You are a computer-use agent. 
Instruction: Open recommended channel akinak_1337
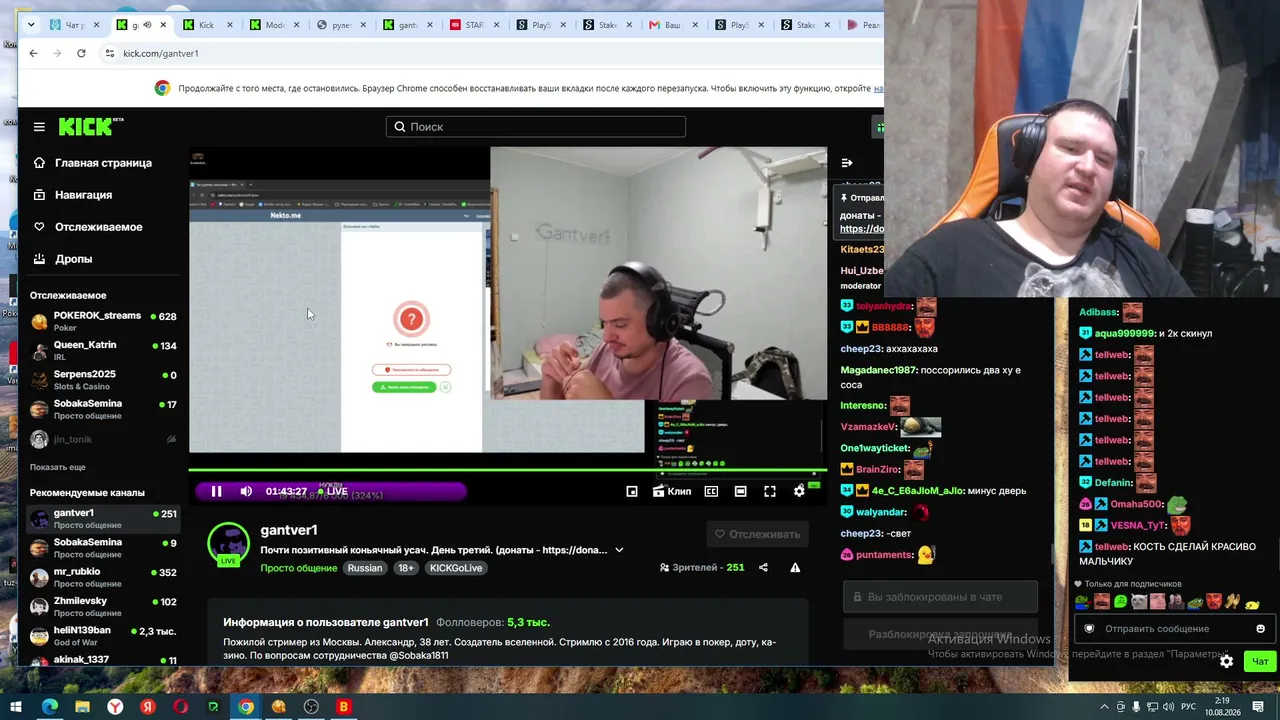click(103, 660)
